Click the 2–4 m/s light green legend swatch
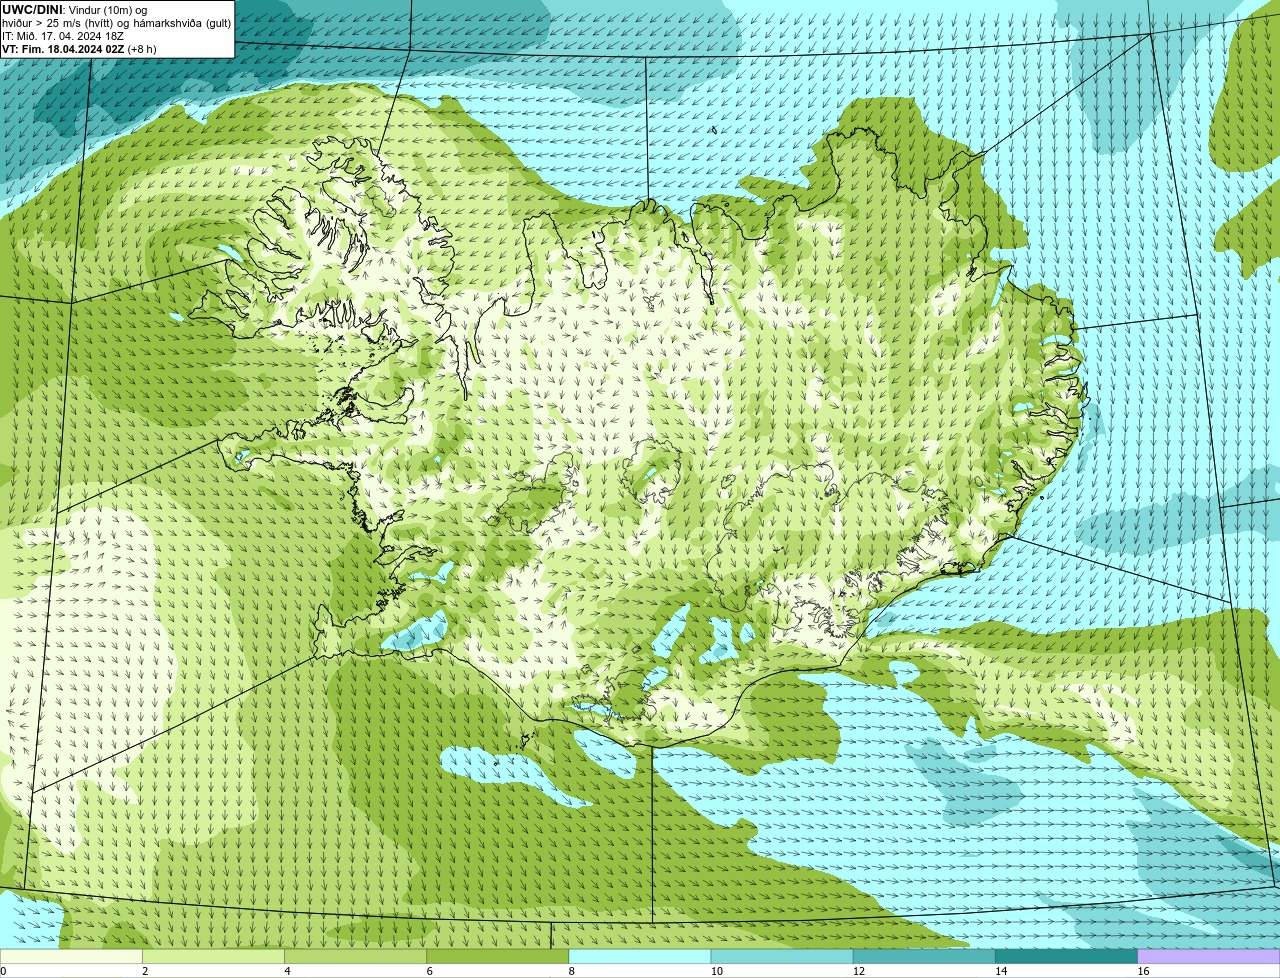Image resolution: width=1280 pixels, height=978 pixels. (213, 956)
